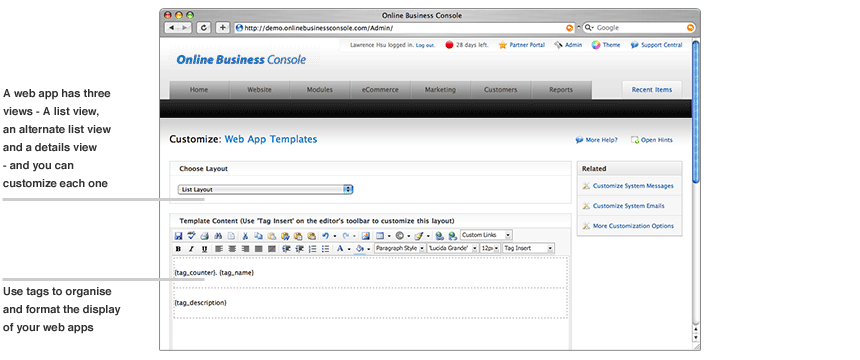Insert a bulleted list

[325, 249]
